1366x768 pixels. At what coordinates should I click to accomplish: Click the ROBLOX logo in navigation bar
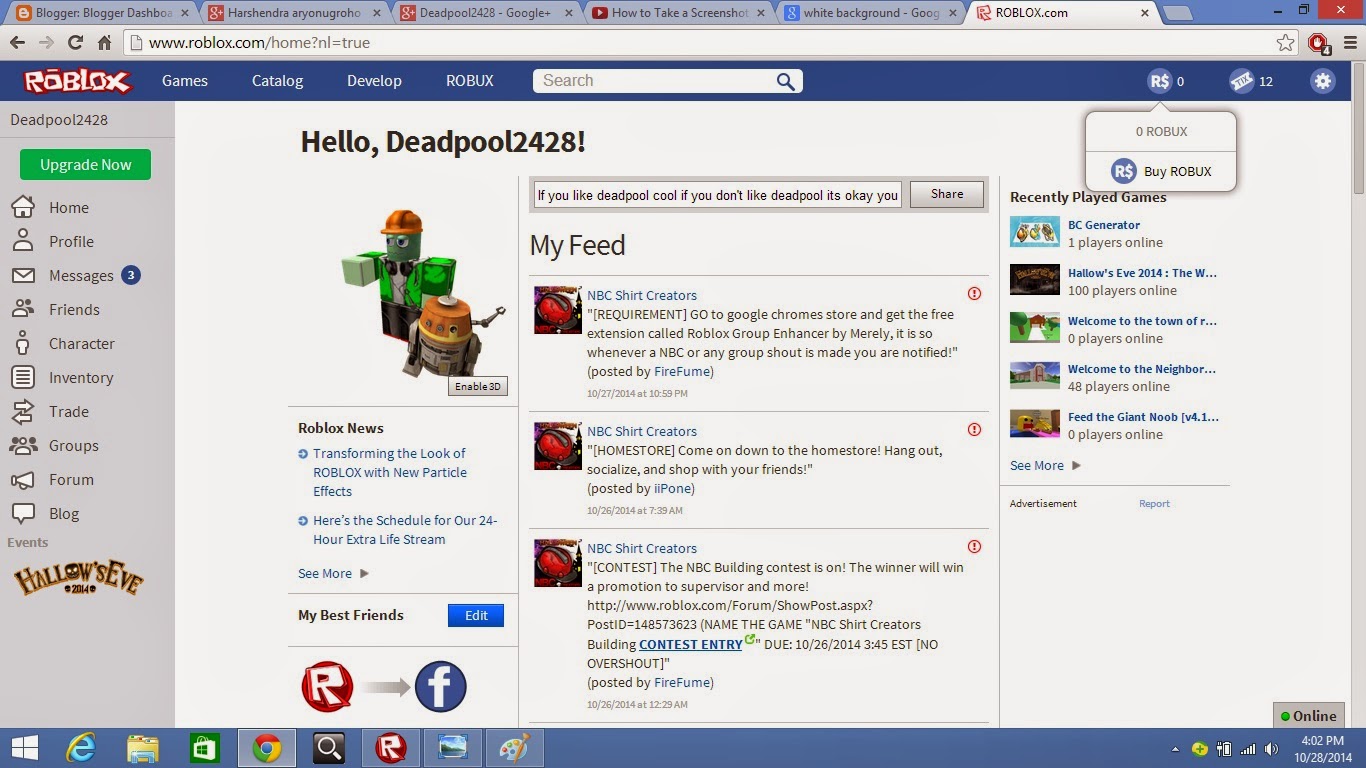pyautogui.click(x=77, y=81)
